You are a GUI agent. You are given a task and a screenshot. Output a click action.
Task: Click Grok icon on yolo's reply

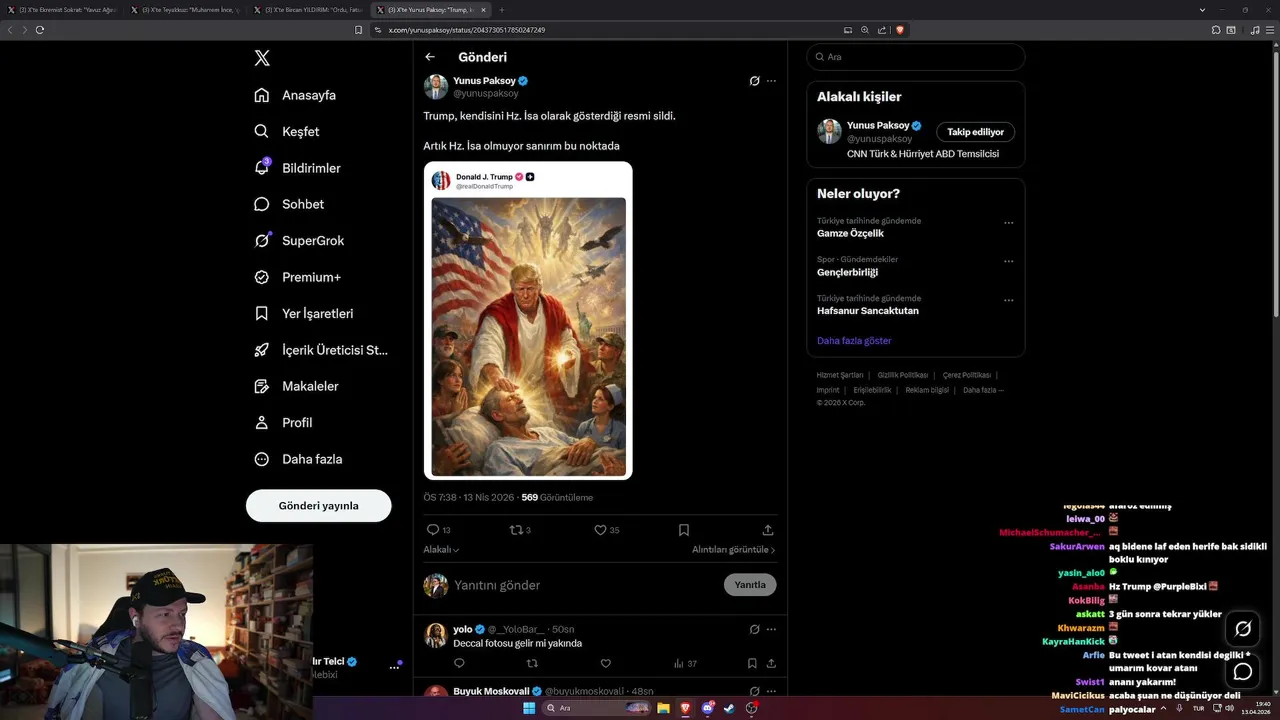(754, 629)
